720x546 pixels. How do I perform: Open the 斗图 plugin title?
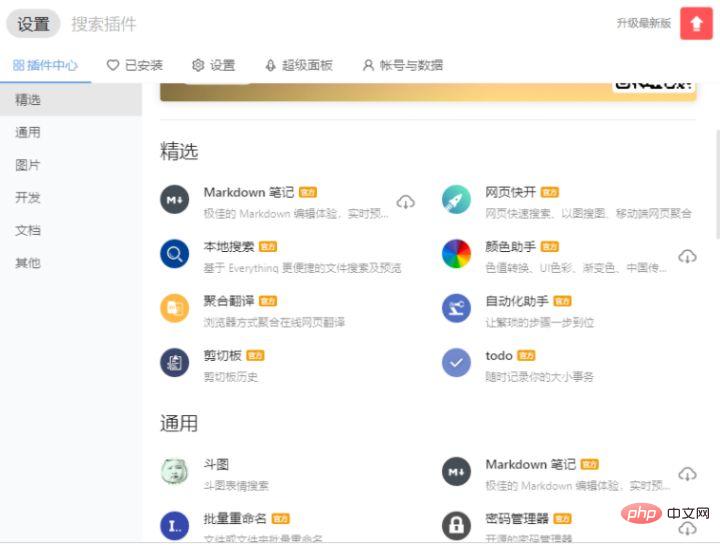pyautogui.click(x=216, y=464)
